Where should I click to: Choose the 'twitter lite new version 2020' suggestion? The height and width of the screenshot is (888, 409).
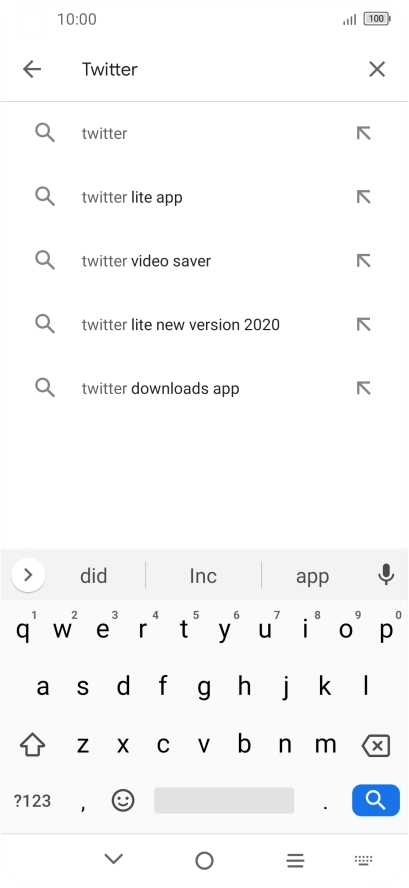[x=204, y=325]
